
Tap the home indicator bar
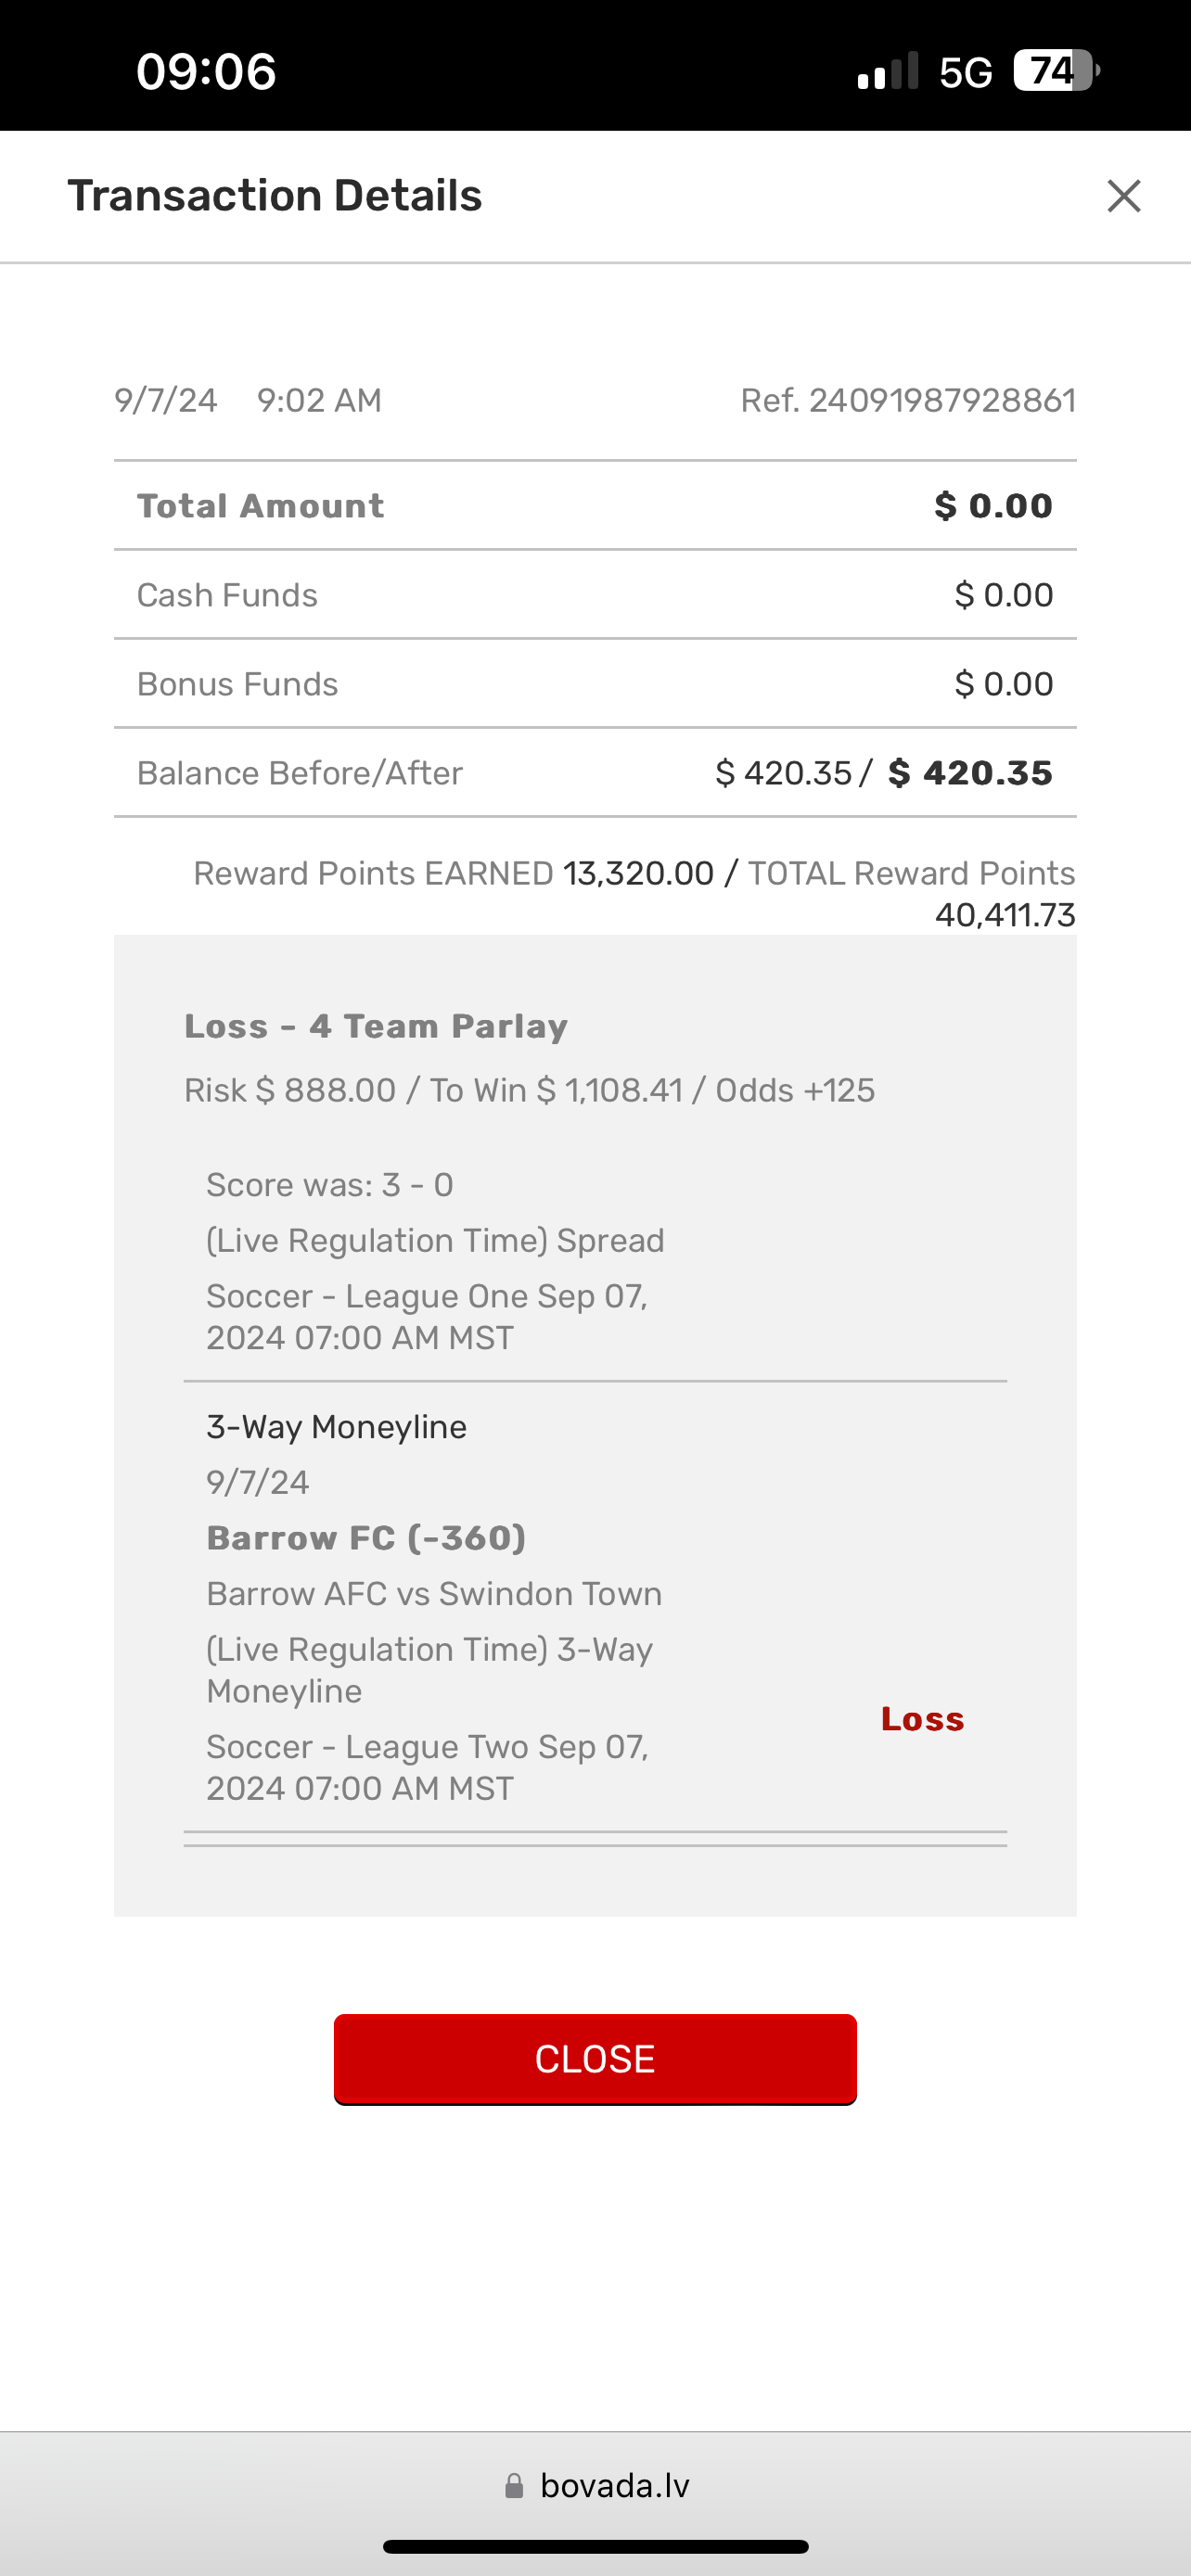[595, 2546]
